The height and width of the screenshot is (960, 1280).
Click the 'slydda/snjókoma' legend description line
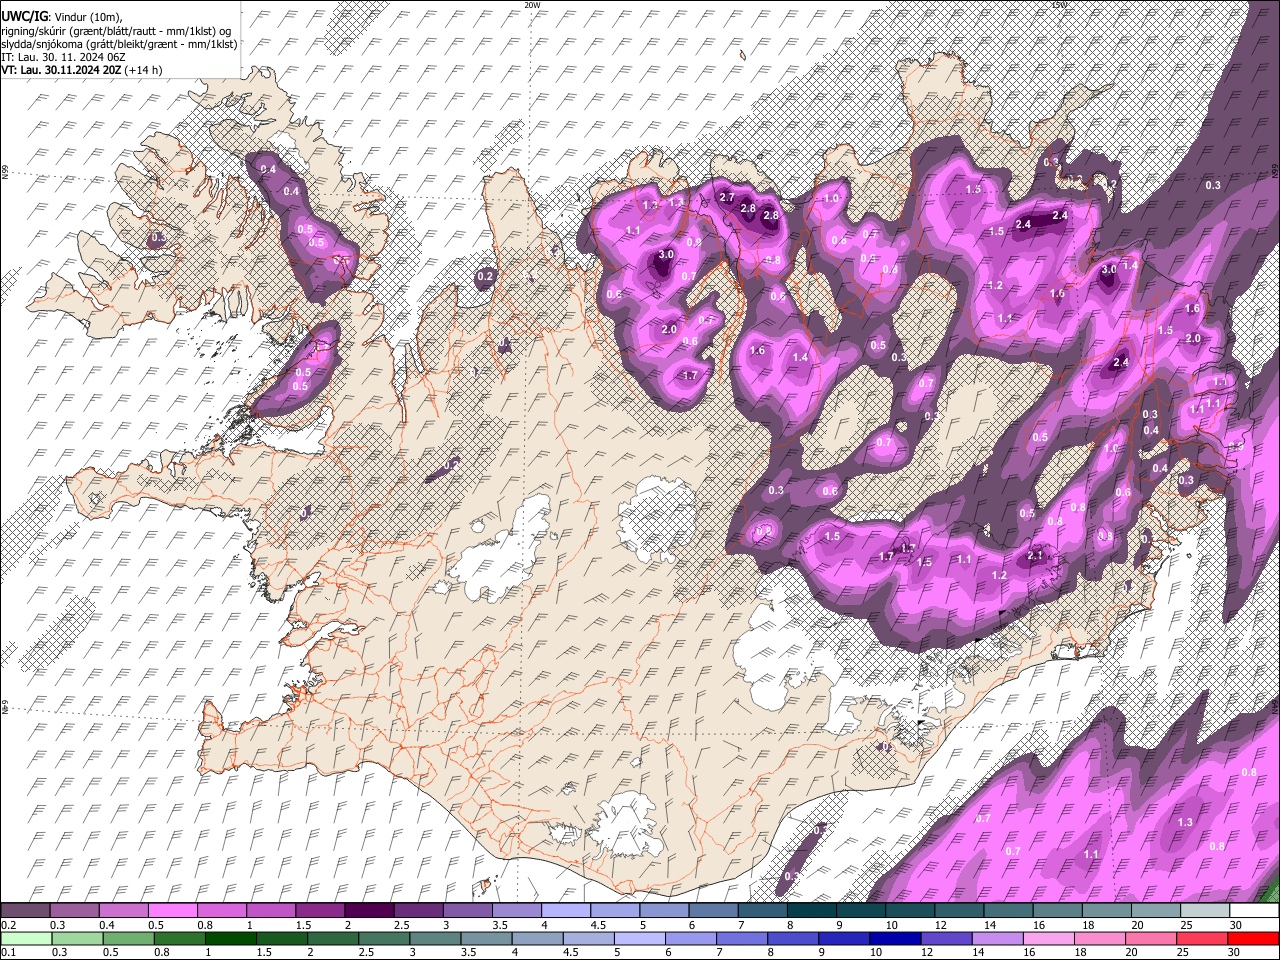119,44
